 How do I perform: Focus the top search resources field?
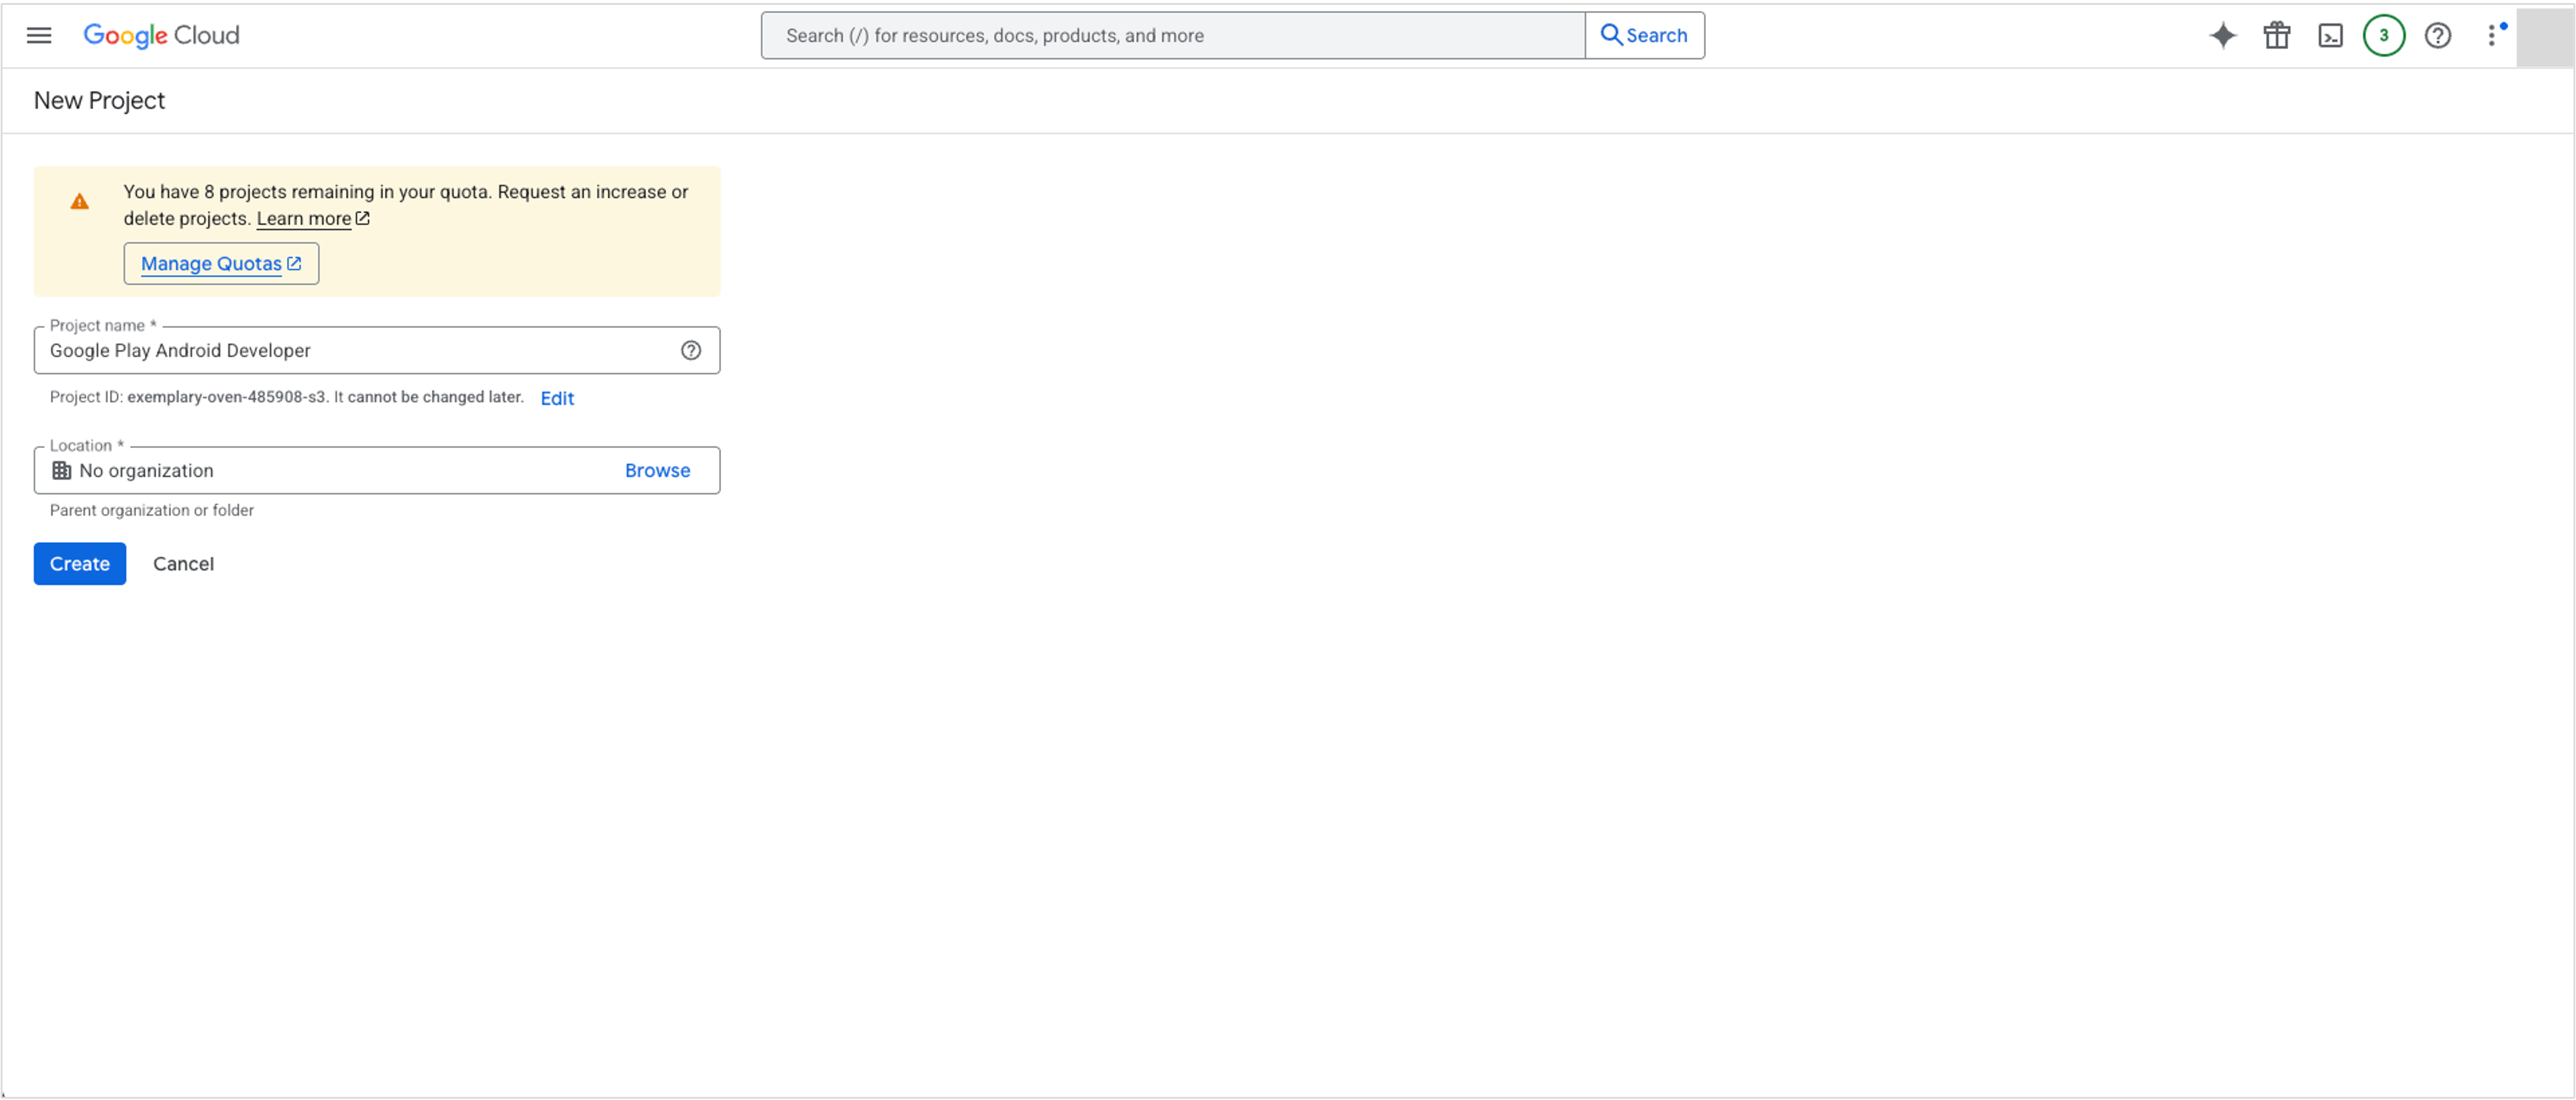(1173, 35)
